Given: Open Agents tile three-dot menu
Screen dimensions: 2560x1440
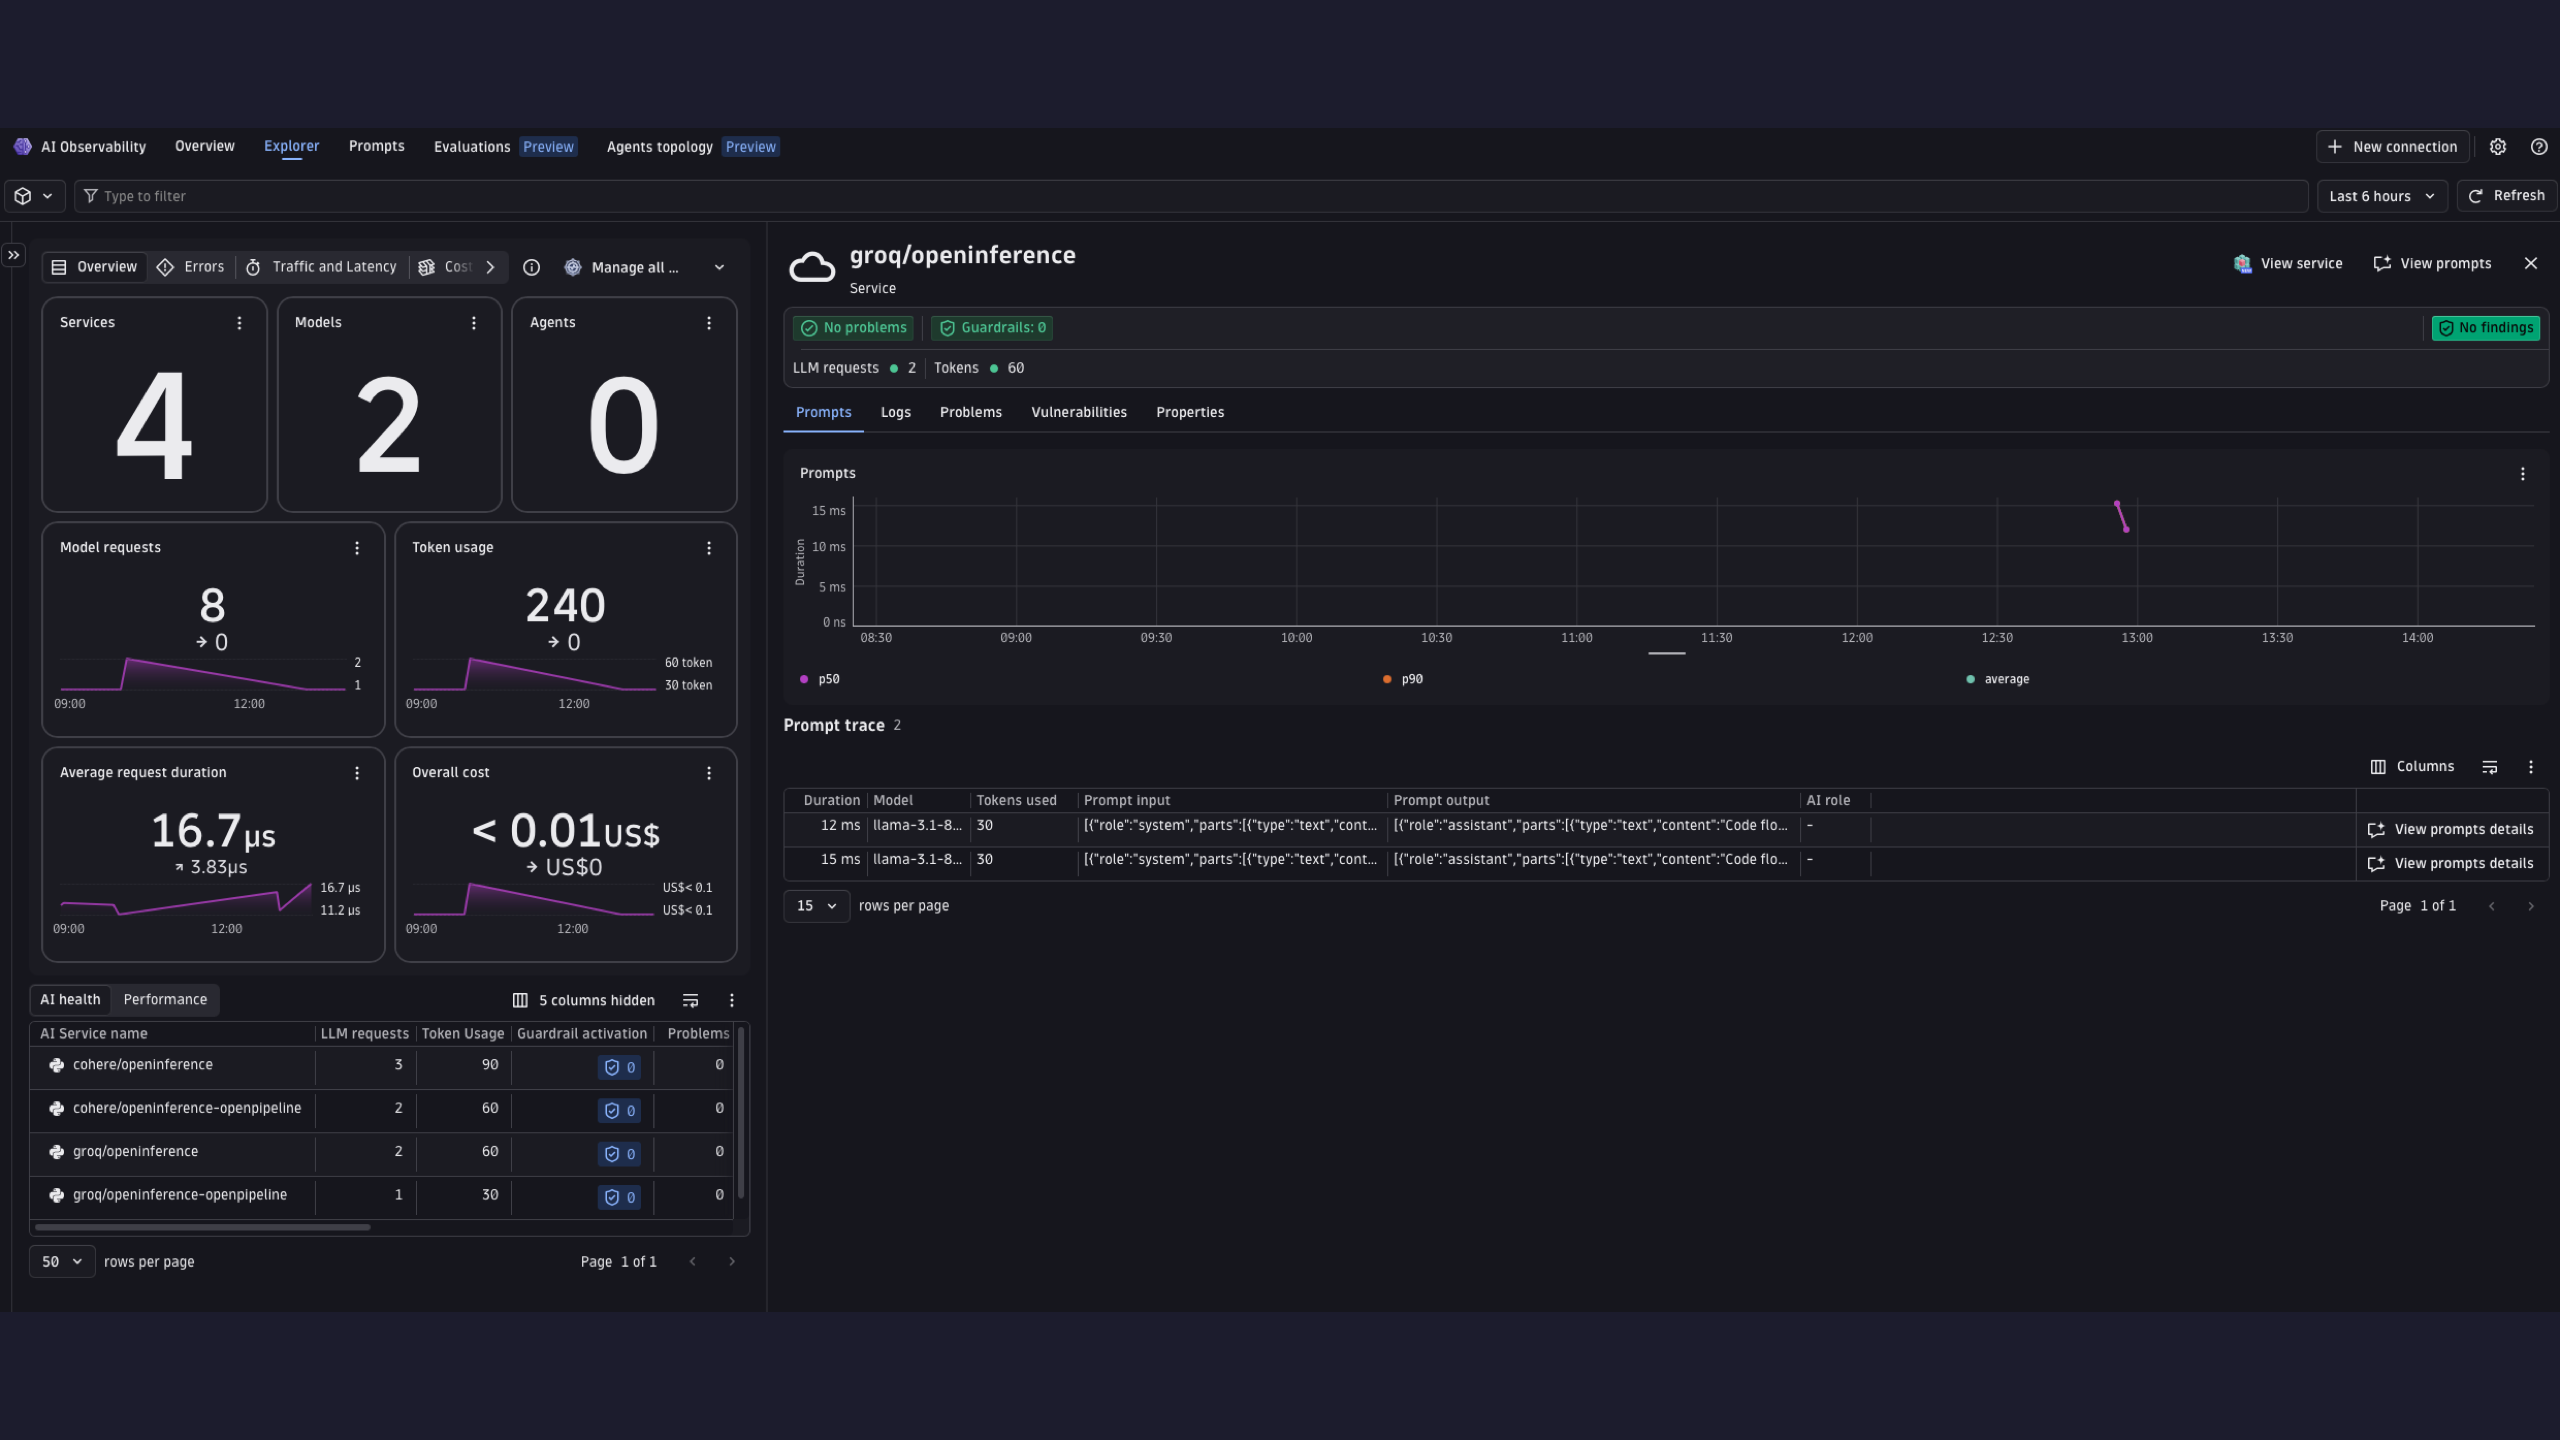Looking at the screenshot, I should [709, 323].
